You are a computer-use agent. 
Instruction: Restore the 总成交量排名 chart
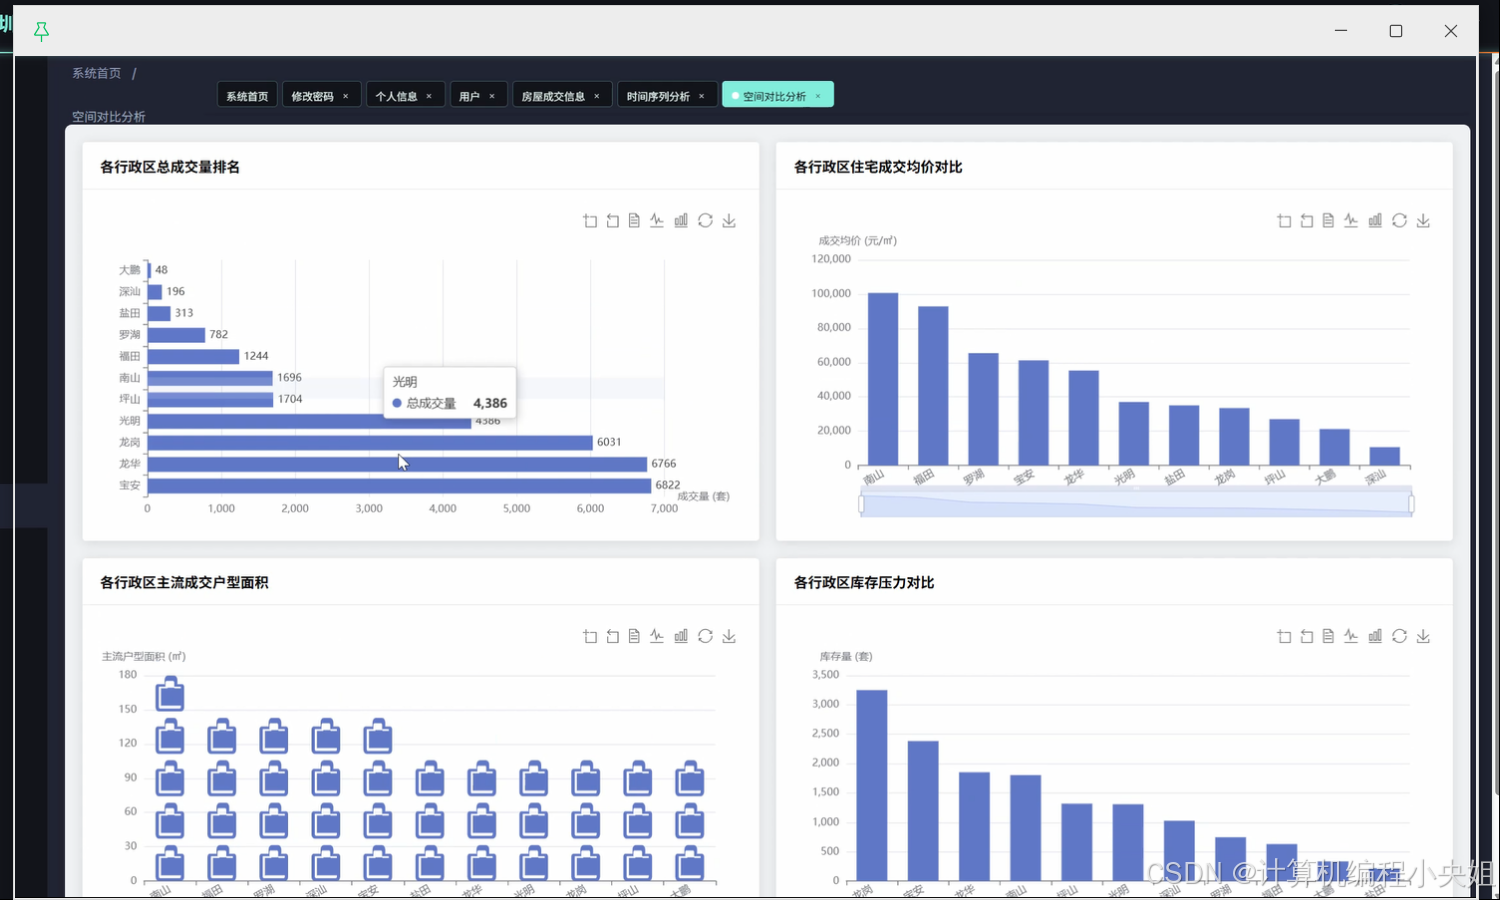[x=705, y=220]
